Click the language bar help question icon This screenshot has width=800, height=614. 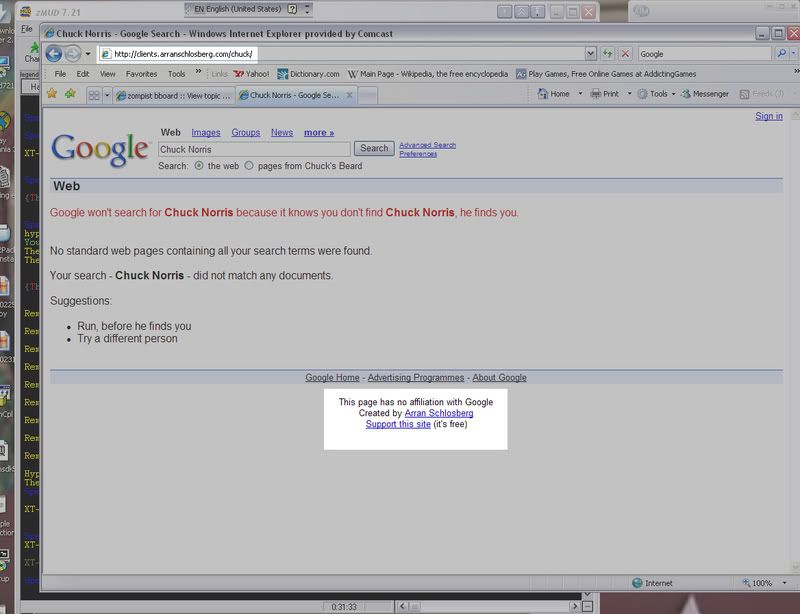(x=292, y=9)
